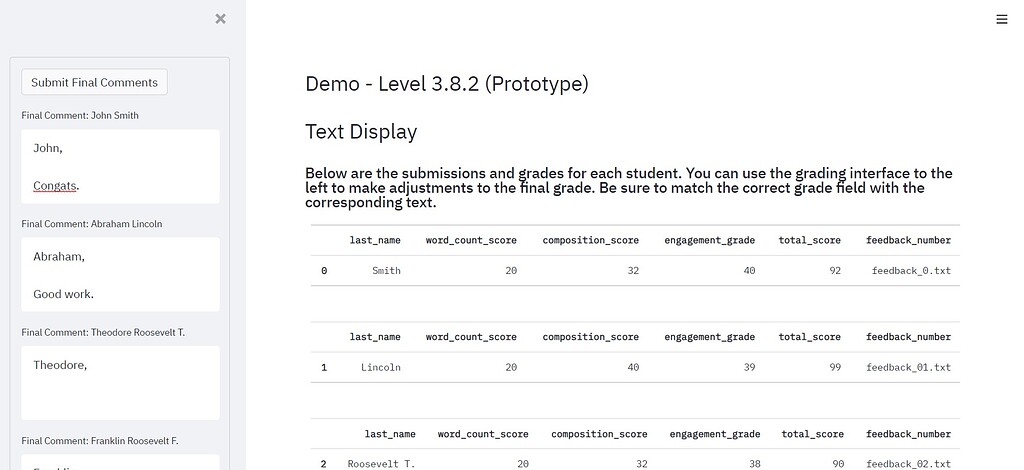Click composition_score header in Lincoln's table
This screenshot has height=470, width=1024.
590,337
